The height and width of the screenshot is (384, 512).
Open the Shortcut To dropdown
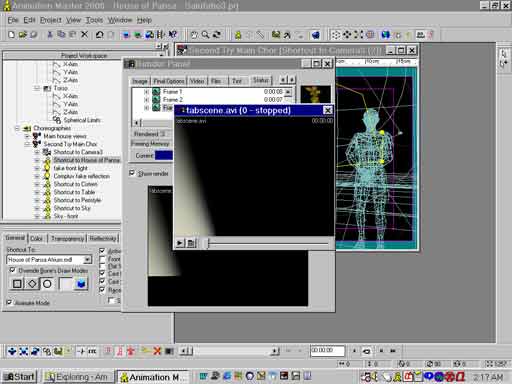87,259
